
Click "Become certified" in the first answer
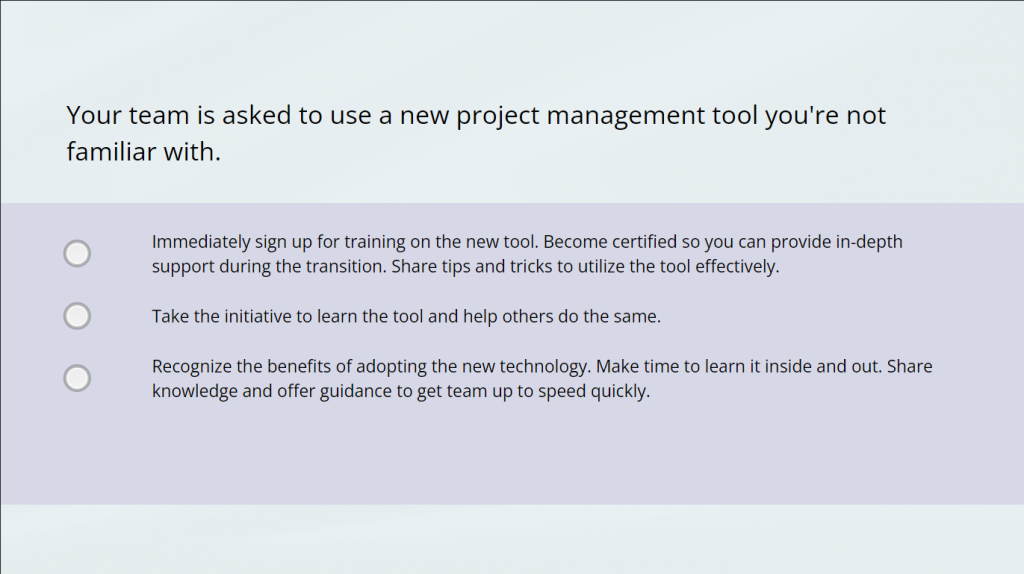[609, 242]
